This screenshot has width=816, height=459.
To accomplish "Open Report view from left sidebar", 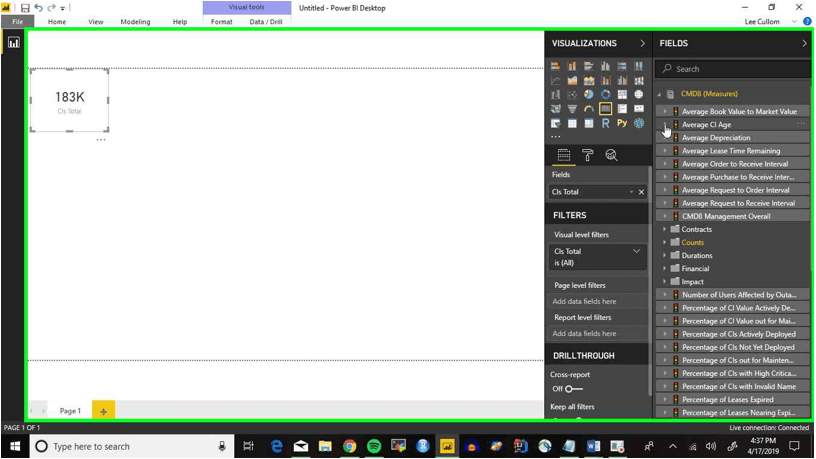I will (14, 43).
